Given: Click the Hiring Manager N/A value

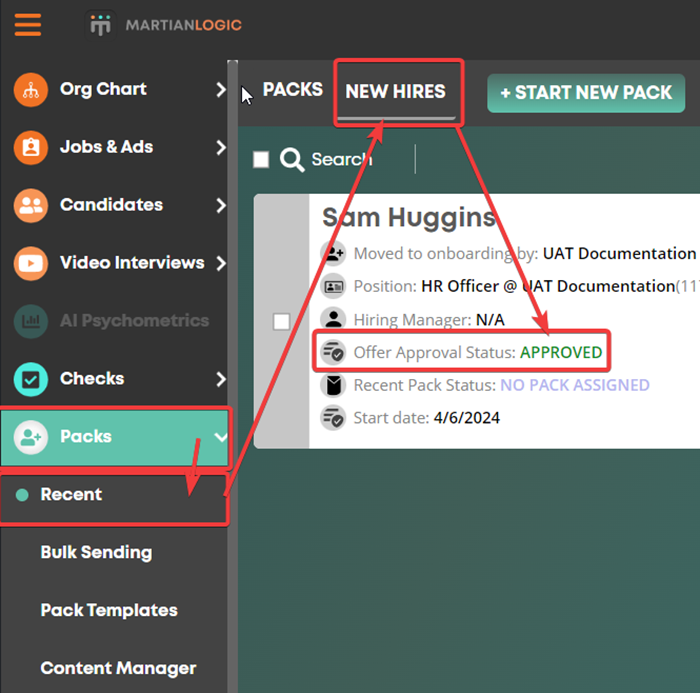Looking at the screenshot, I should tap(490, 320).
